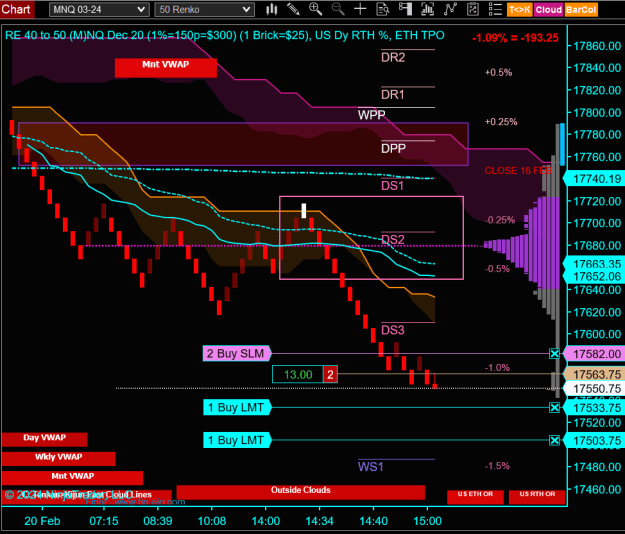Viewport: 625px width, 534px height.
Task: Click the +0.5% level label
Action: [x=498, y=73]
